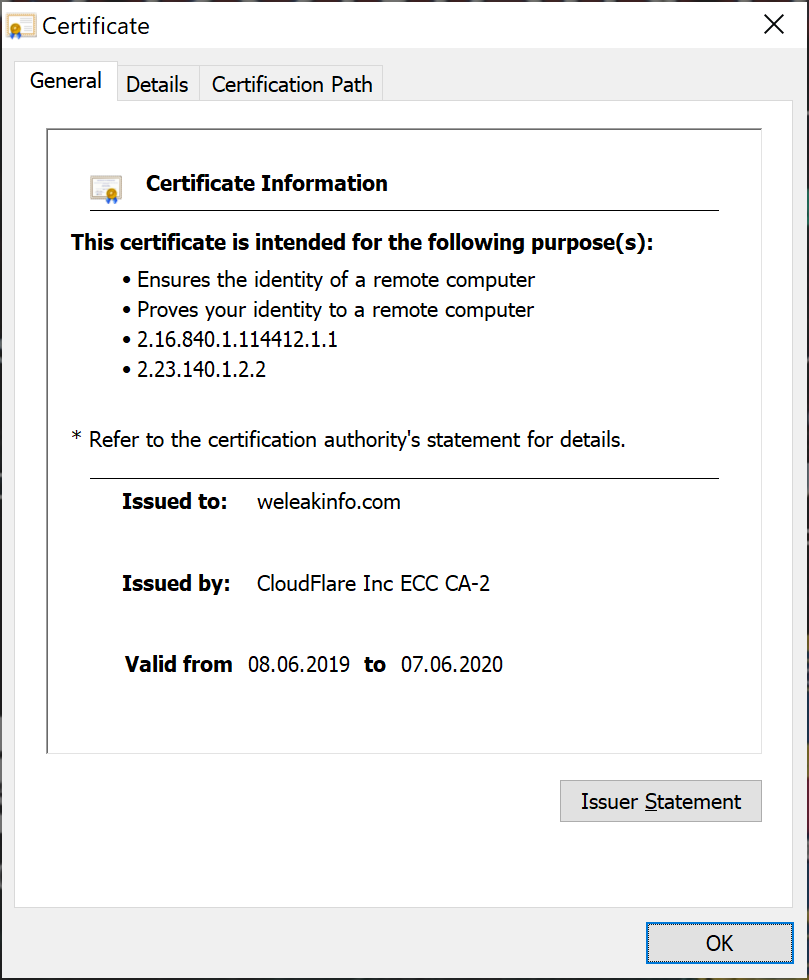
Task: Click the issuer name CloudFlare Inc ECC CA-2
Action: 373,583
